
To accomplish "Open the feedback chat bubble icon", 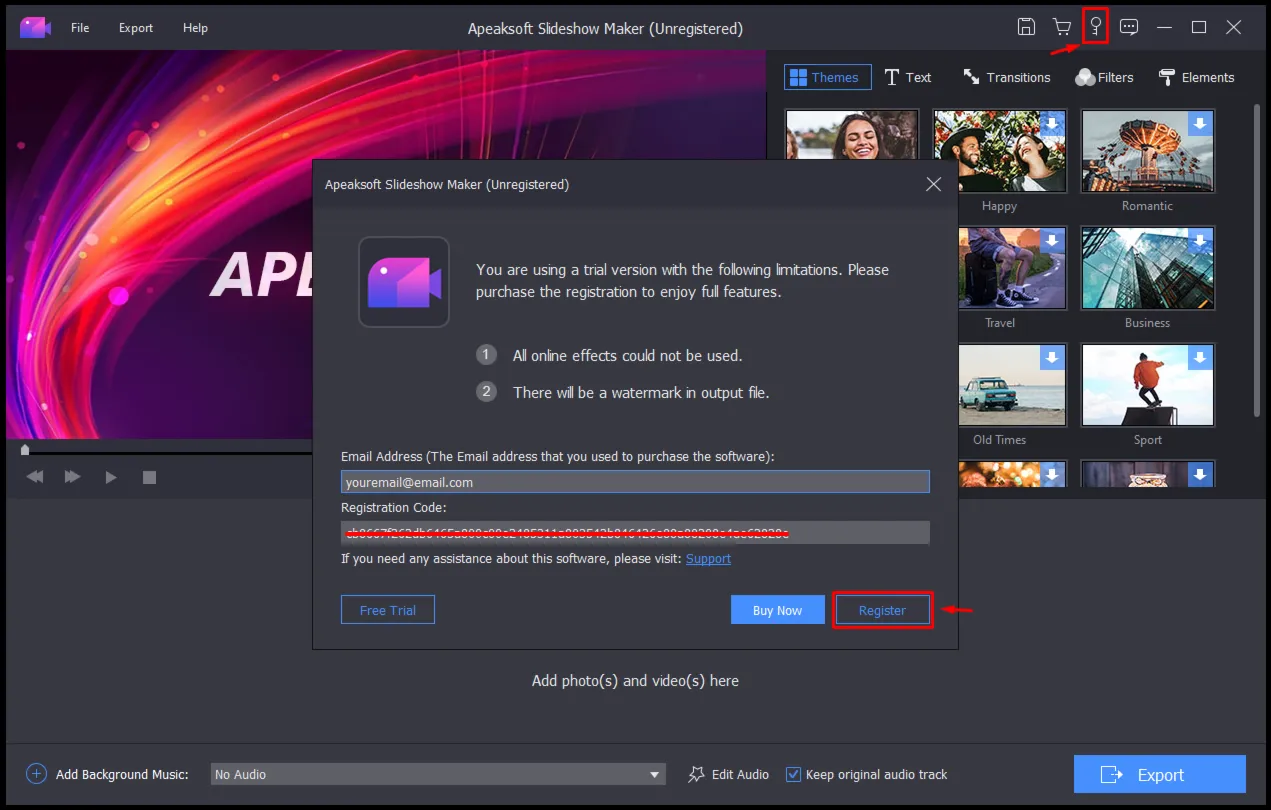I will [1129, 27].
